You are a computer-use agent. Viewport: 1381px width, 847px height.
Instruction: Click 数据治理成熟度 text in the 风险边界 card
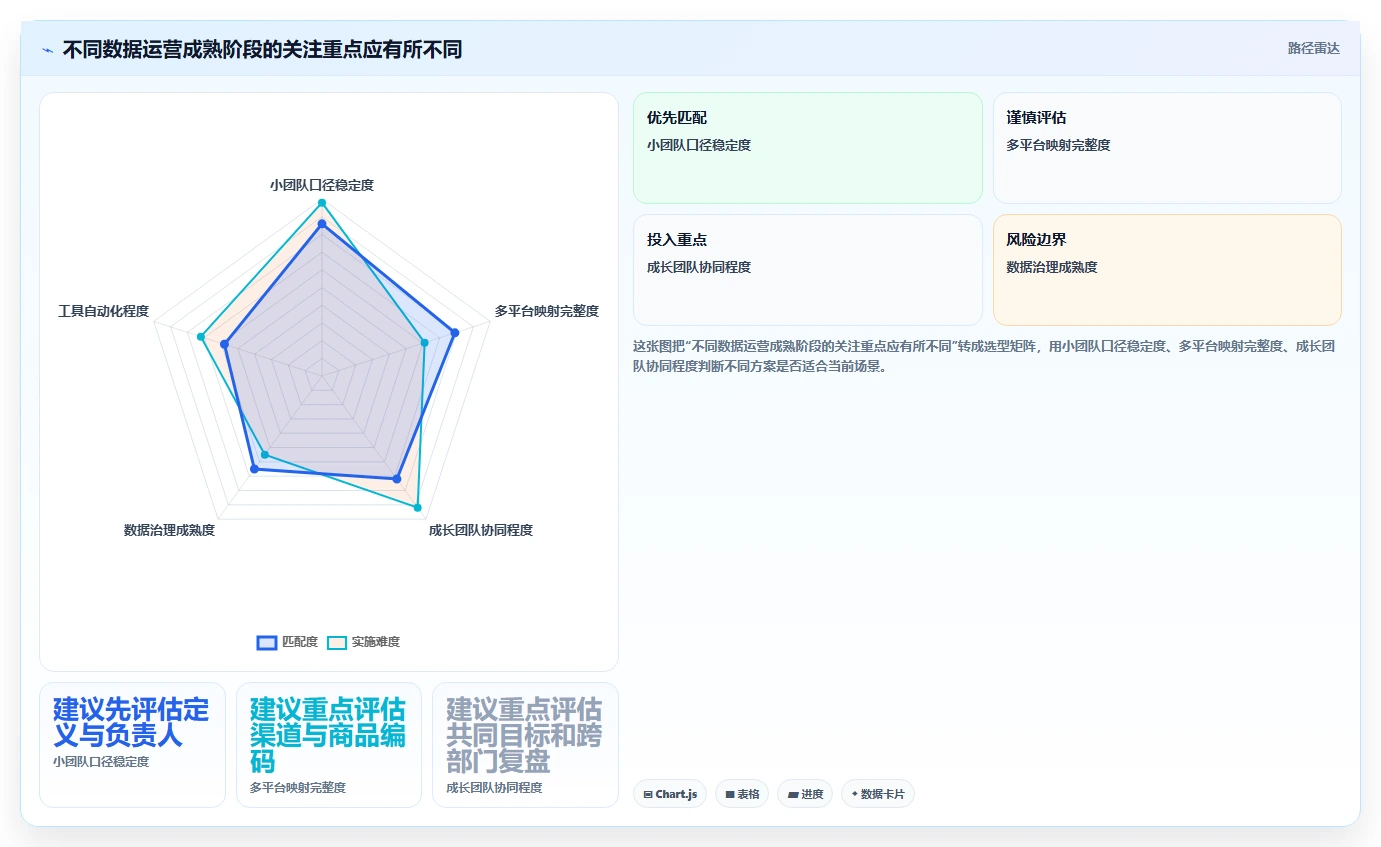coord(1052,267)
